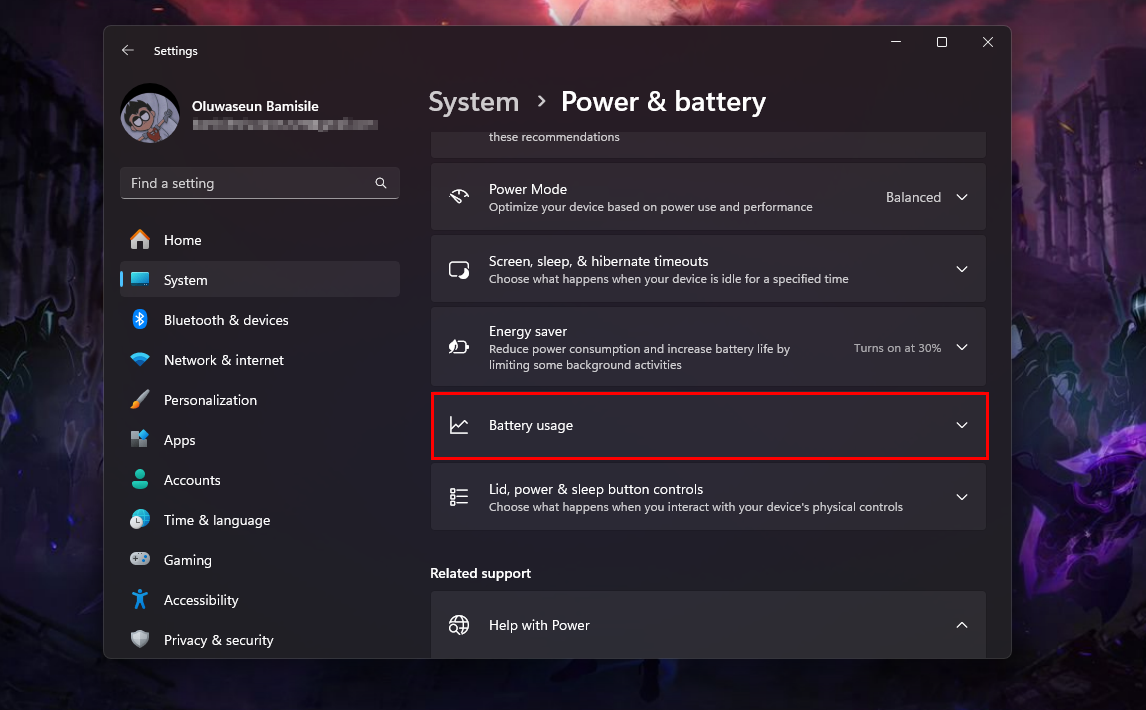Click the Bluetooth icon in sidebar
The image size is (1146, 710).
tap(140, 320)
